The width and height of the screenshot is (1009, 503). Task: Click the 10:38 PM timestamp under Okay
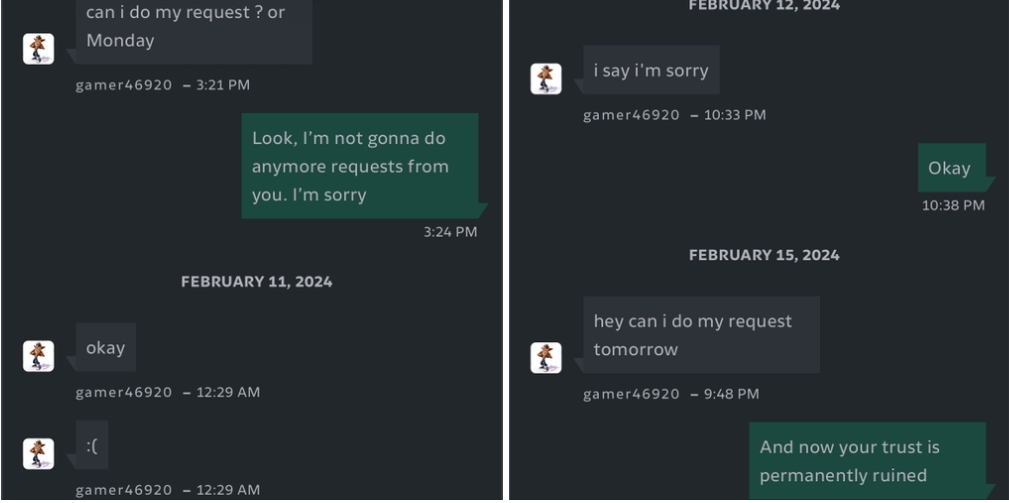[953, 205]
